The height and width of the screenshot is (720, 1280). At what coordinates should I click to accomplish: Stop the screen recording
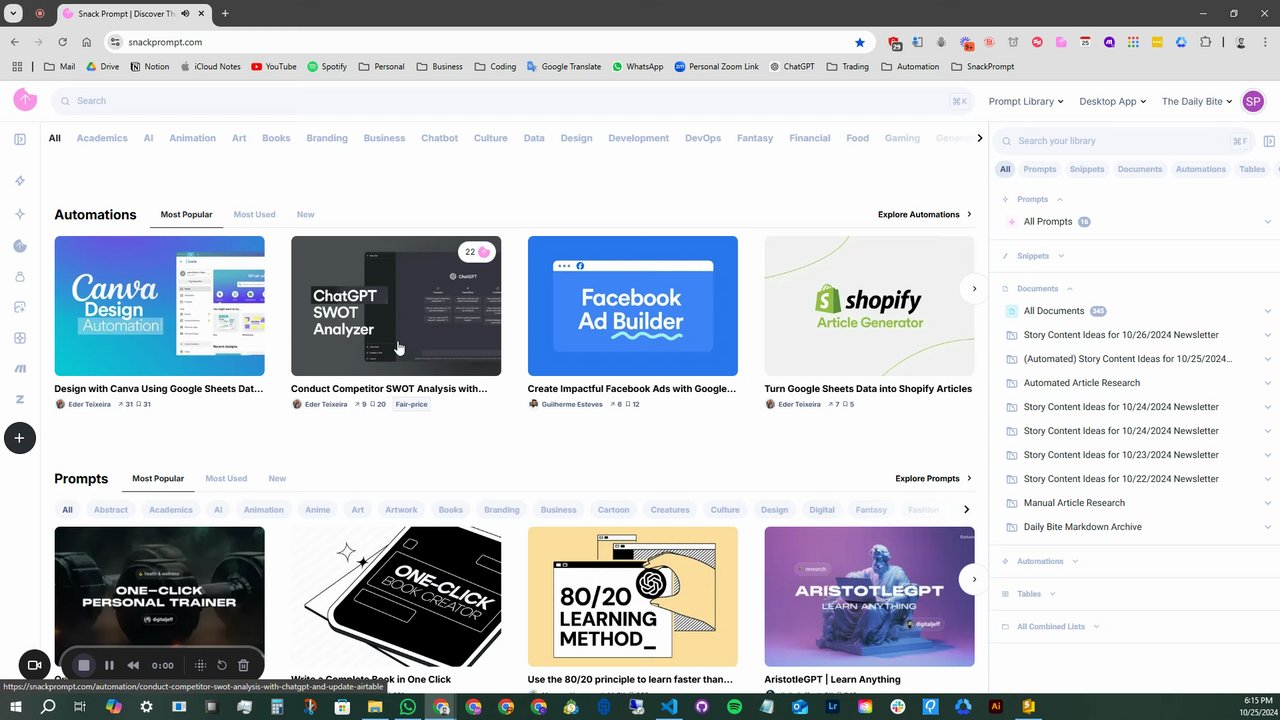[x=84, y=665]
